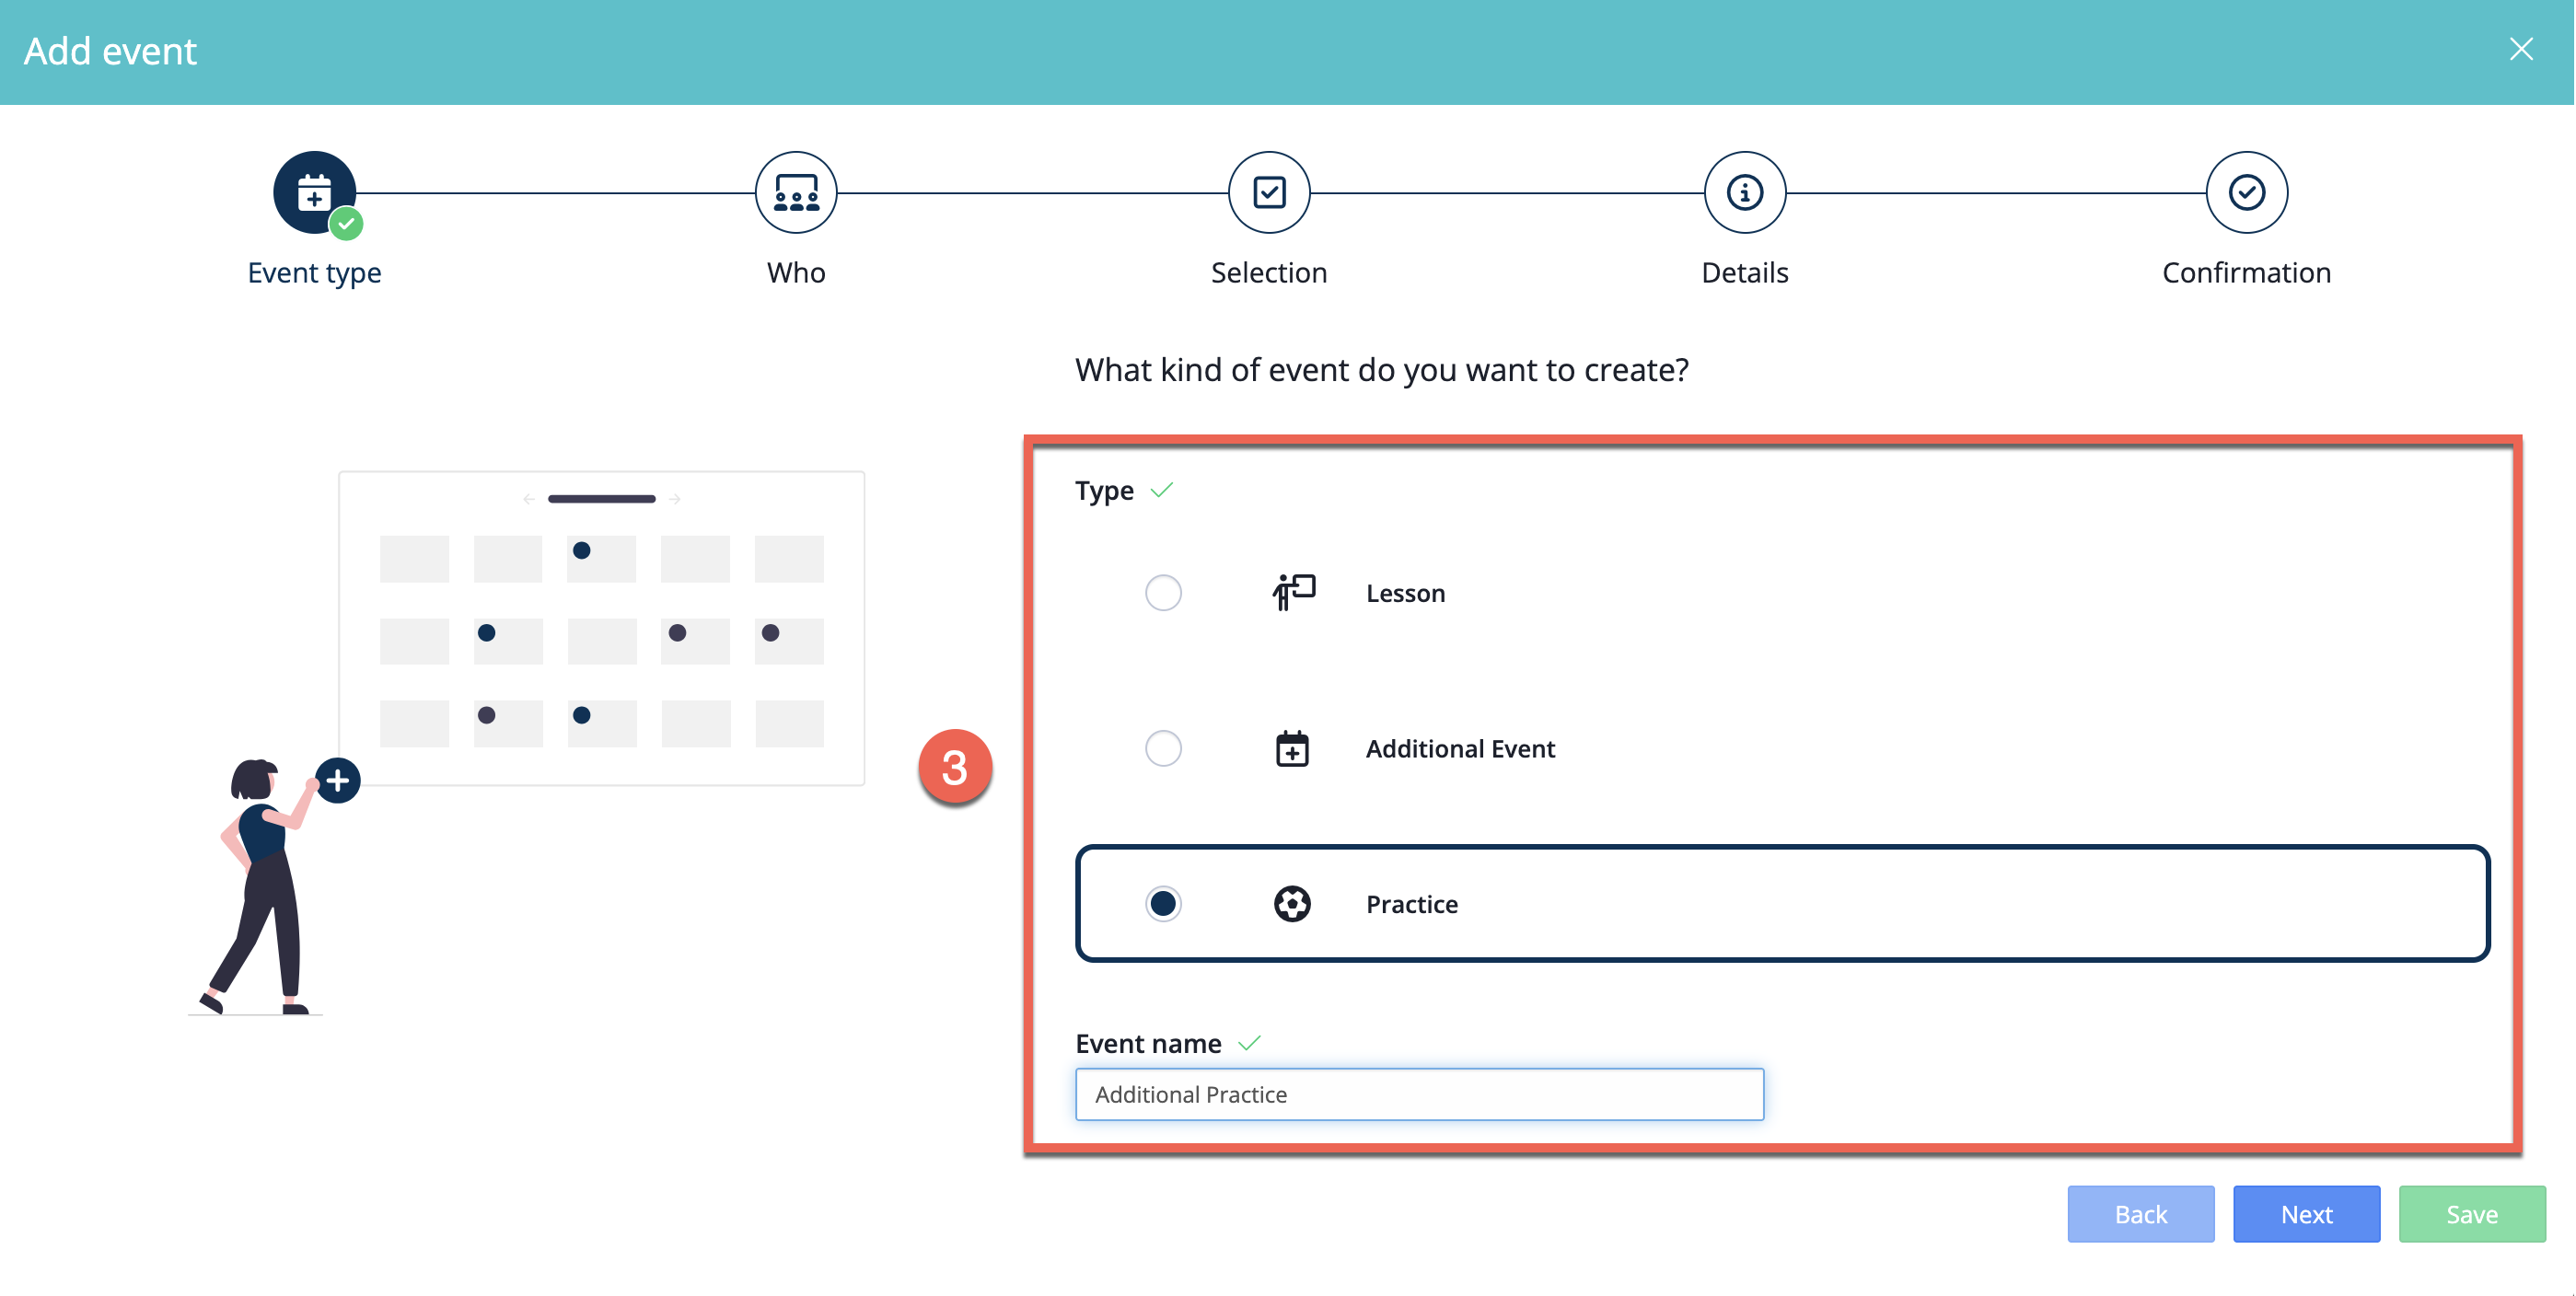
Task: Open the Selection step icon
Action: click(1269, 192)
